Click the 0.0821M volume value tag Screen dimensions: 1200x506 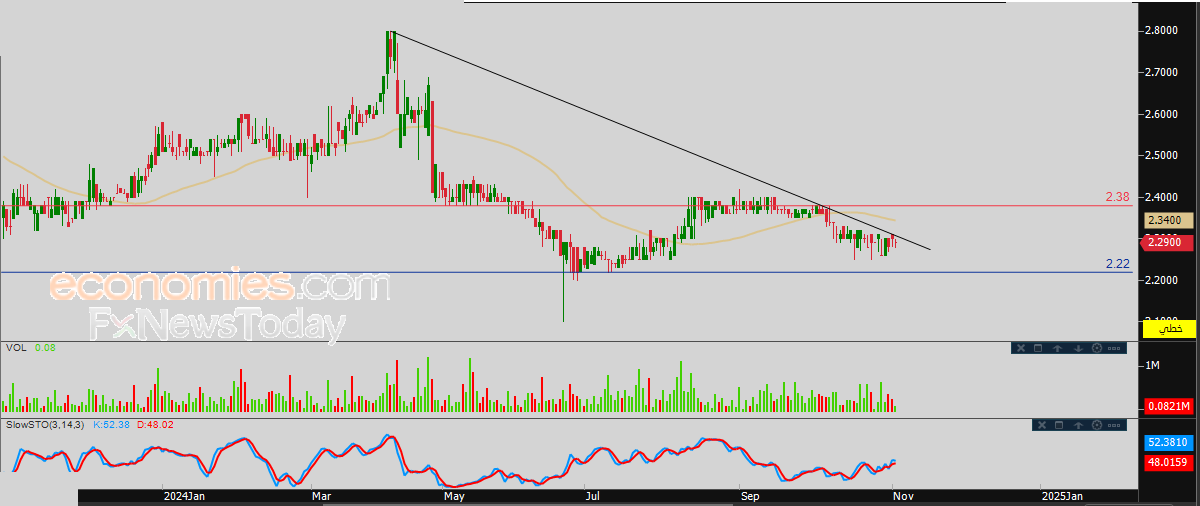(1168, 406)
